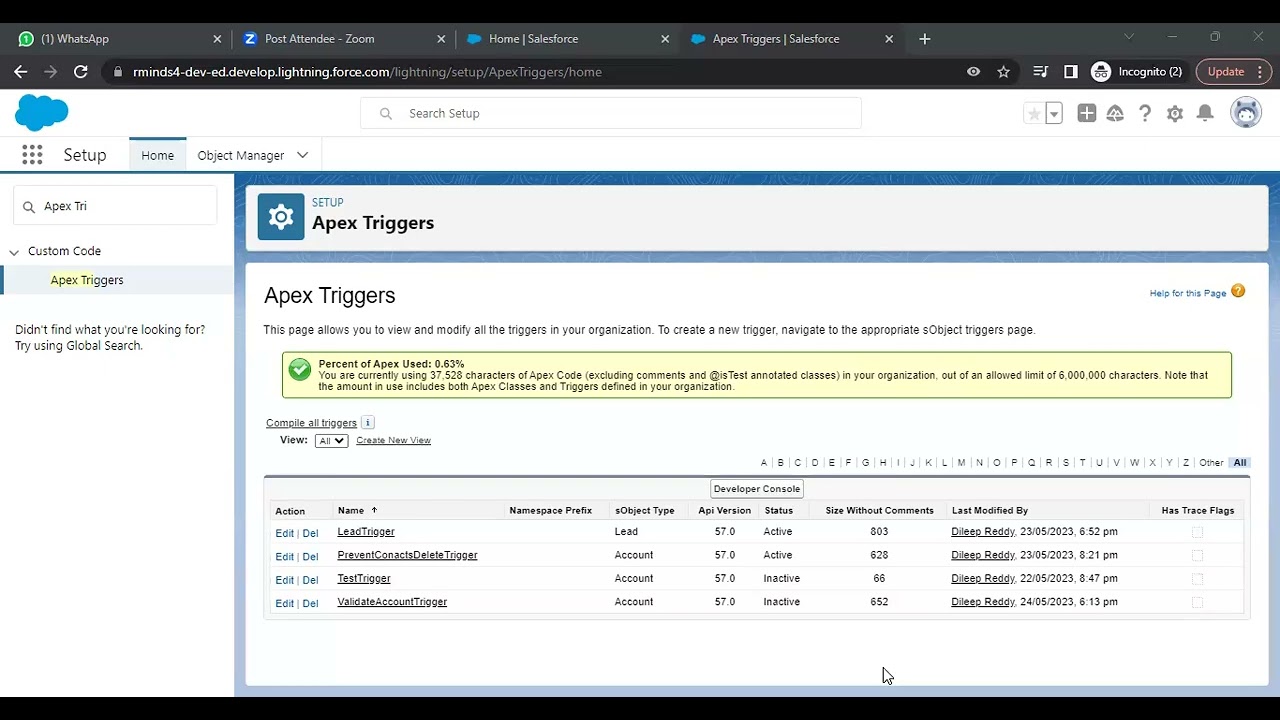
Task: Open a new browser tab
Action: (x=925, y=39)
